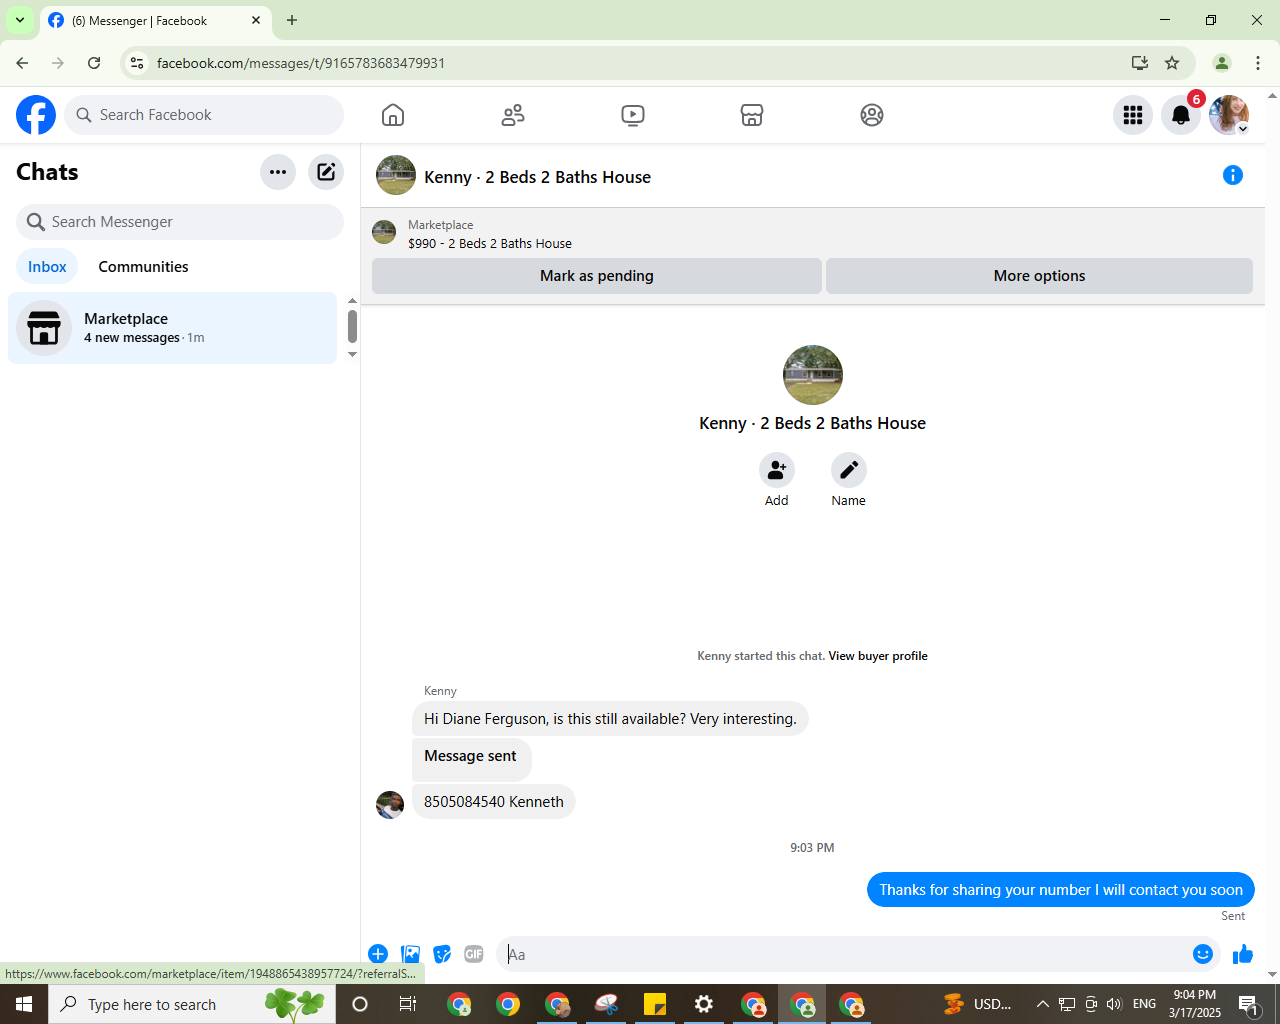Open the Marketplace chat in inbox list
The image size is (1280, 1024).
[173, 328]
